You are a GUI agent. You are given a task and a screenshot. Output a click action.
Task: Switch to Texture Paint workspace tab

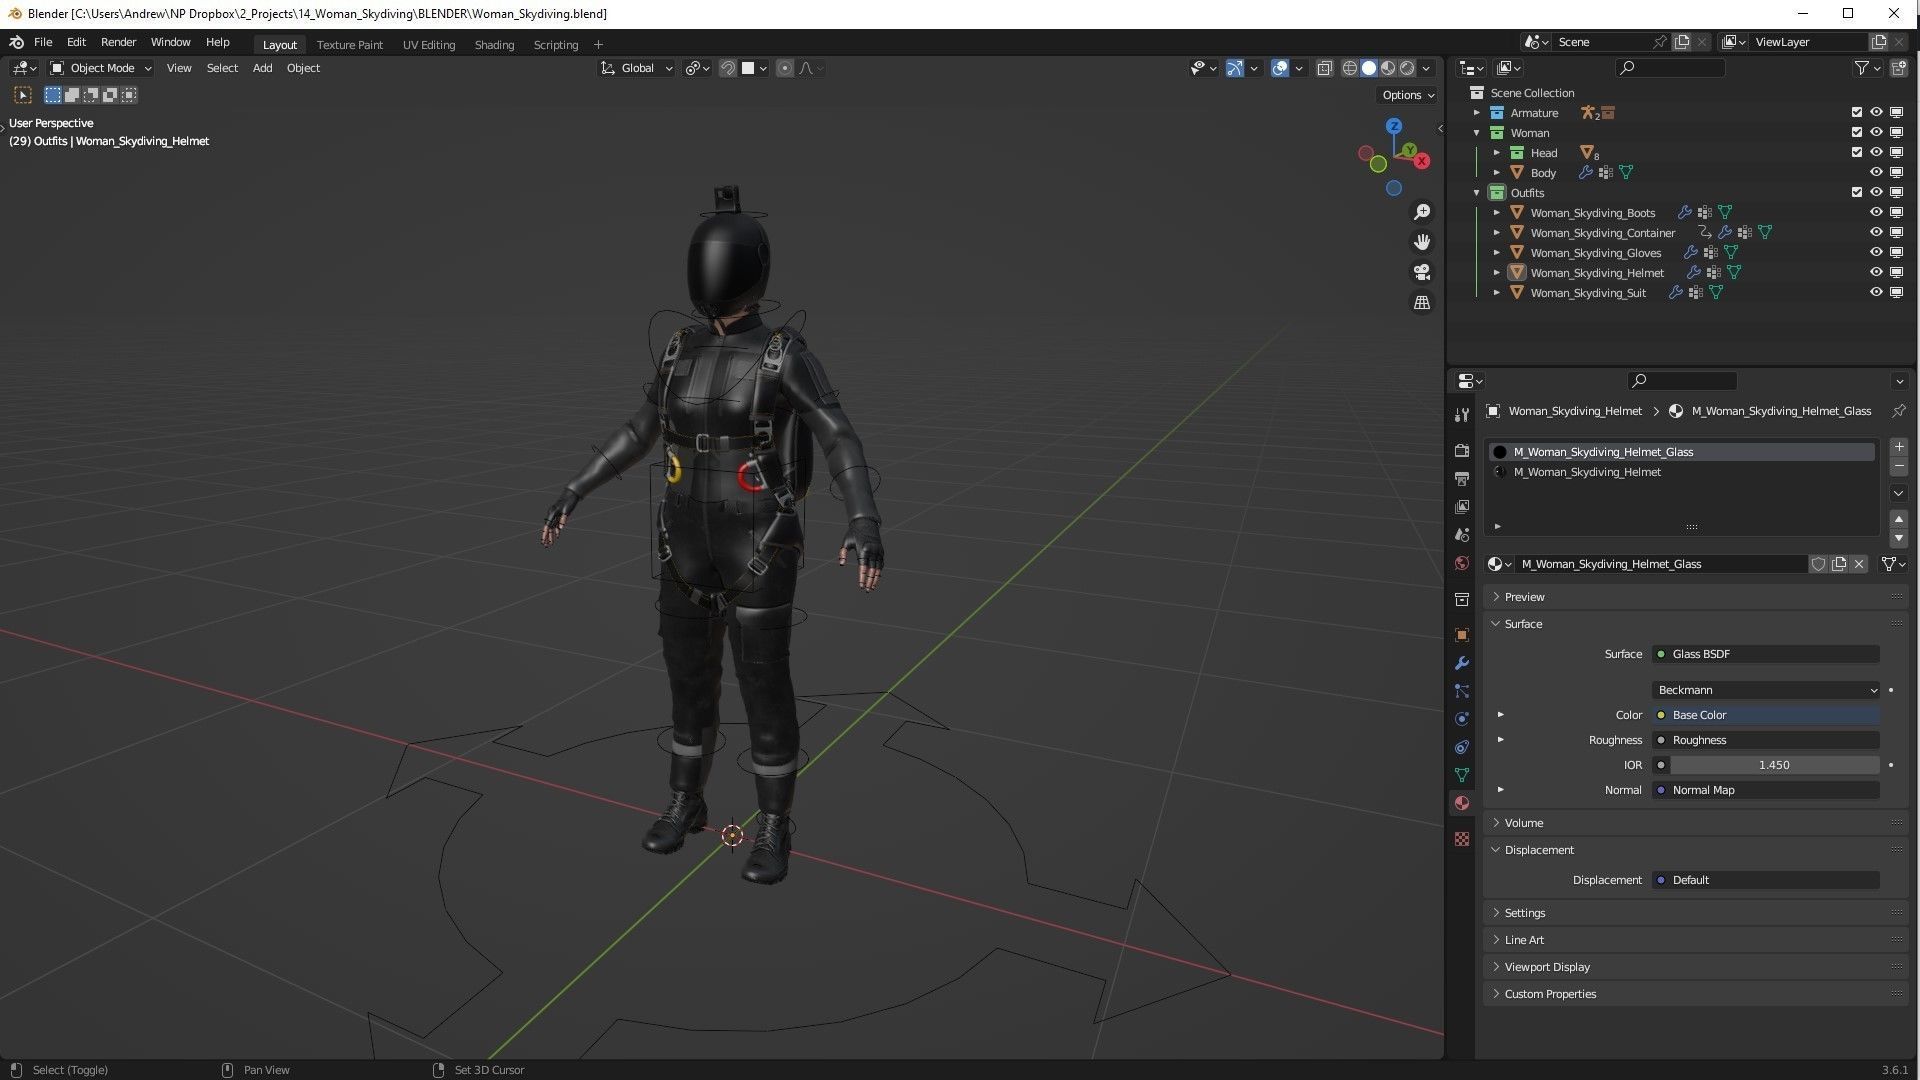tap(350, 45)
